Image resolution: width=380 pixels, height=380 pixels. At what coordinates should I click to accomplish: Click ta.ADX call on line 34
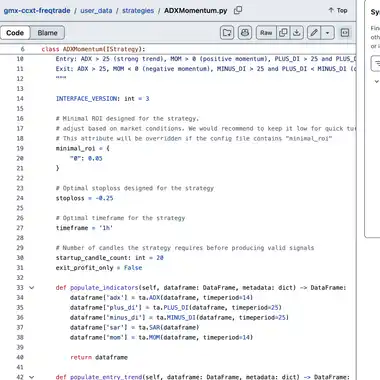coord(196,297)
